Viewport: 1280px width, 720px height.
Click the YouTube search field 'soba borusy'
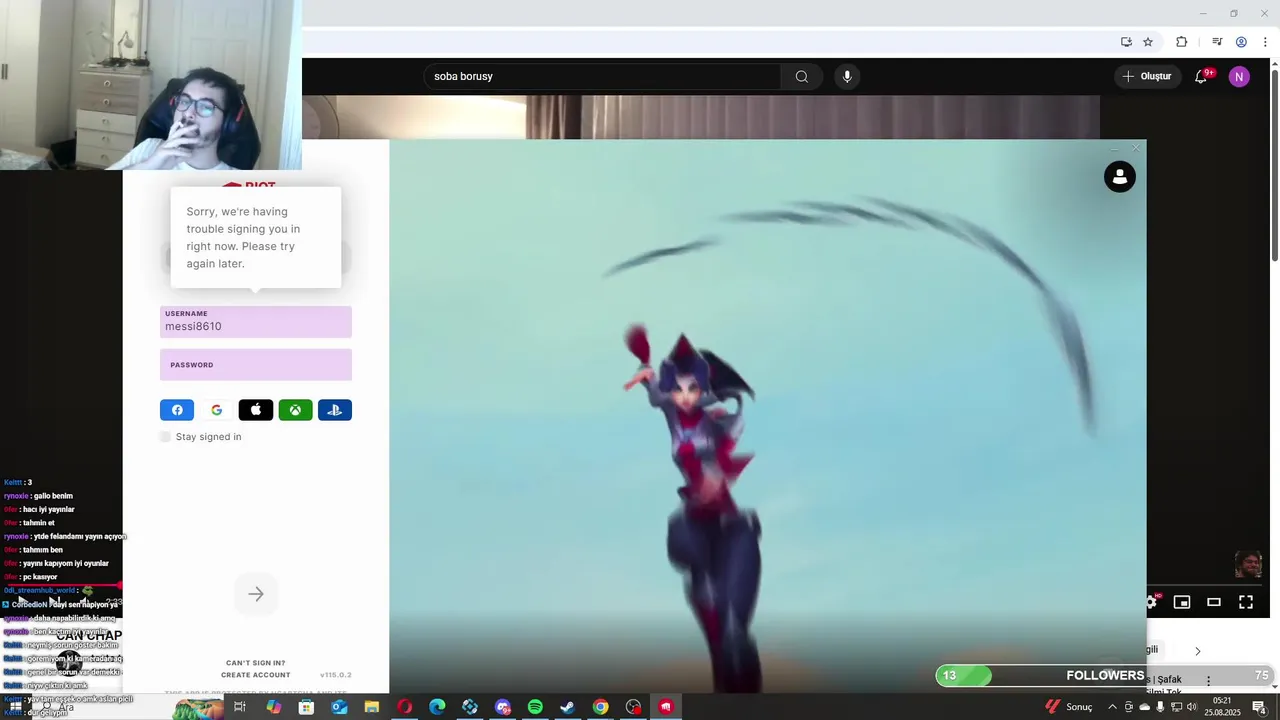coord(601,76)
